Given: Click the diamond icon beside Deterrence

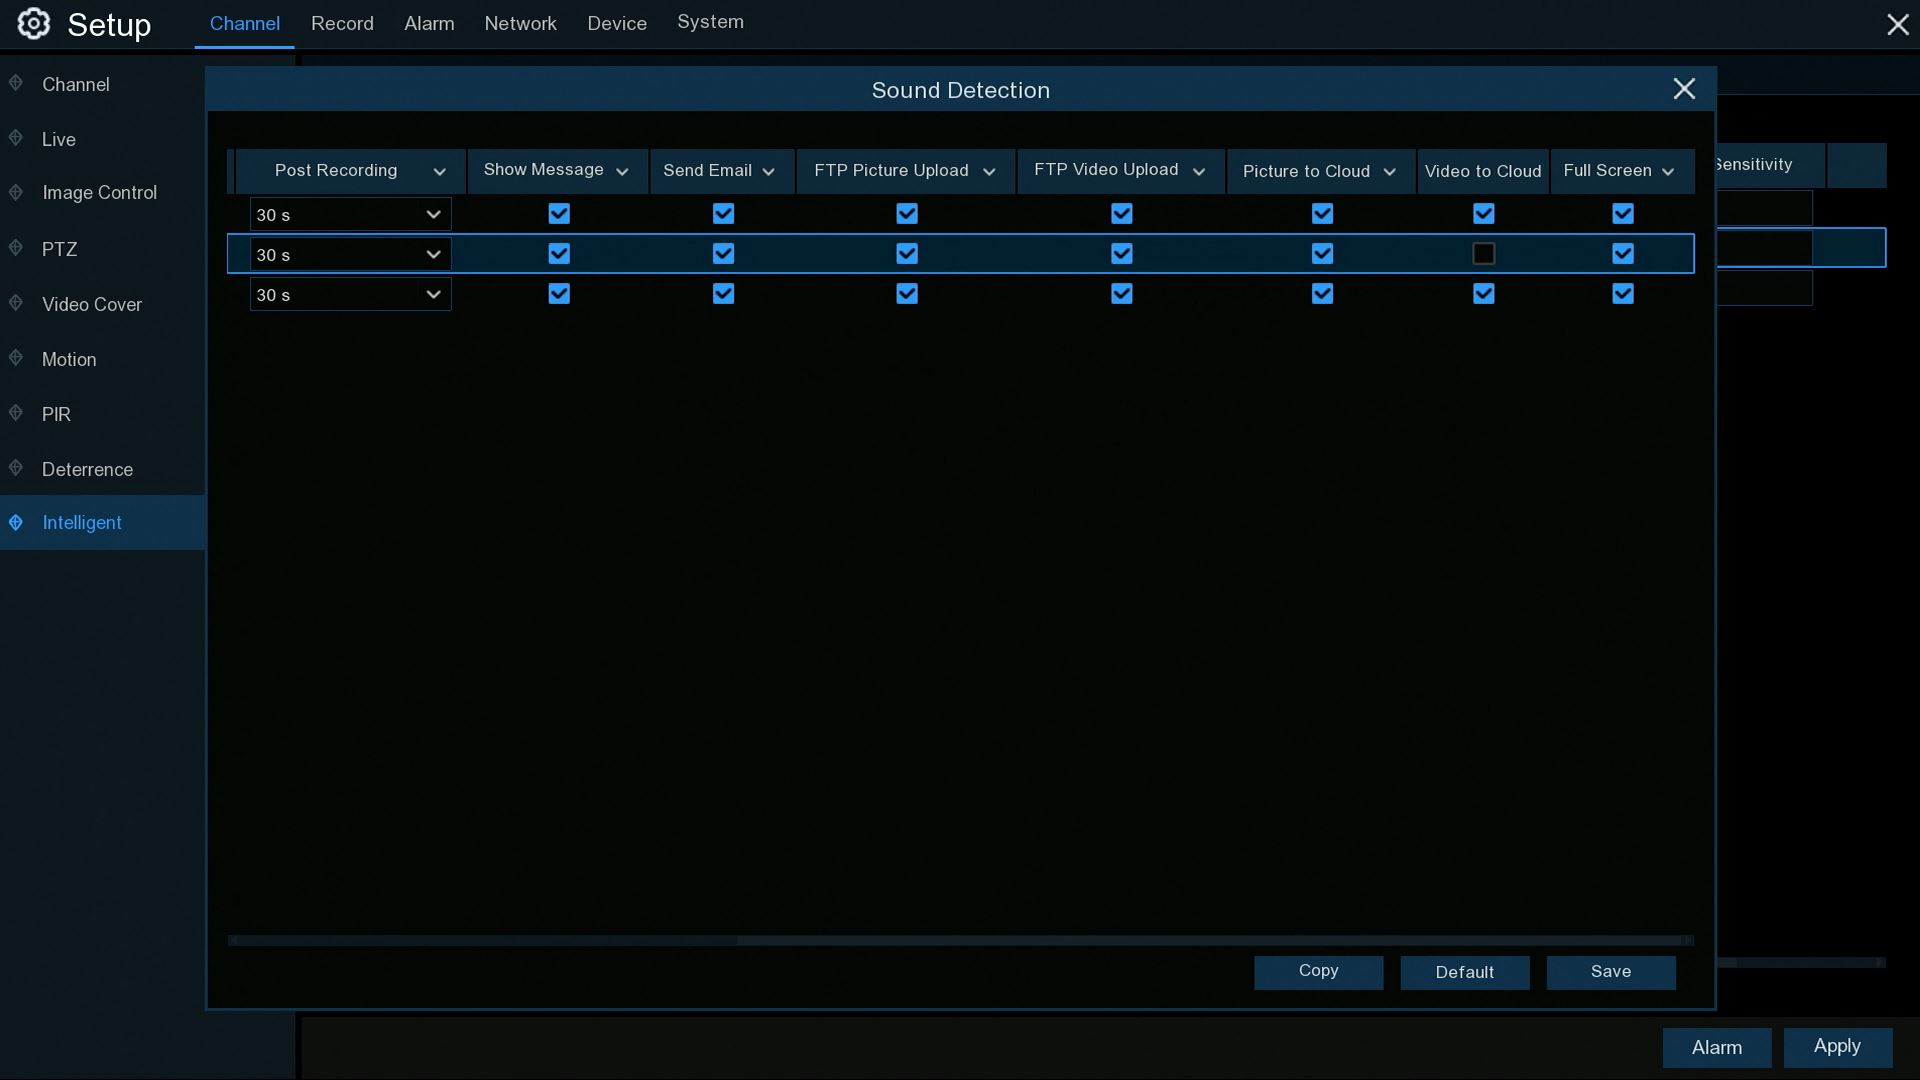Looking at the screenshot, I should tap(16, 468).
